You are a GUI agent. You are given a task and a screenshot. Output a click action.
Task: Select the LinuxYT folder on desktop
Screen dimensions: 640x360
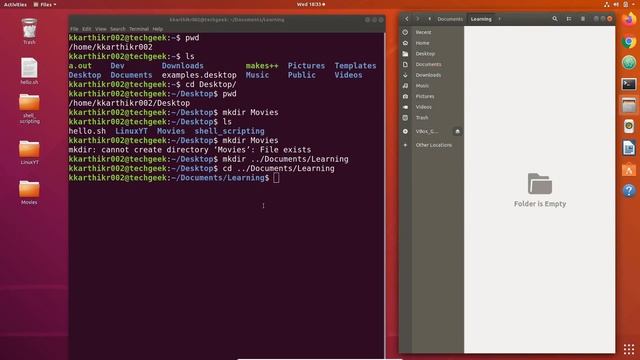coord(29,152)
